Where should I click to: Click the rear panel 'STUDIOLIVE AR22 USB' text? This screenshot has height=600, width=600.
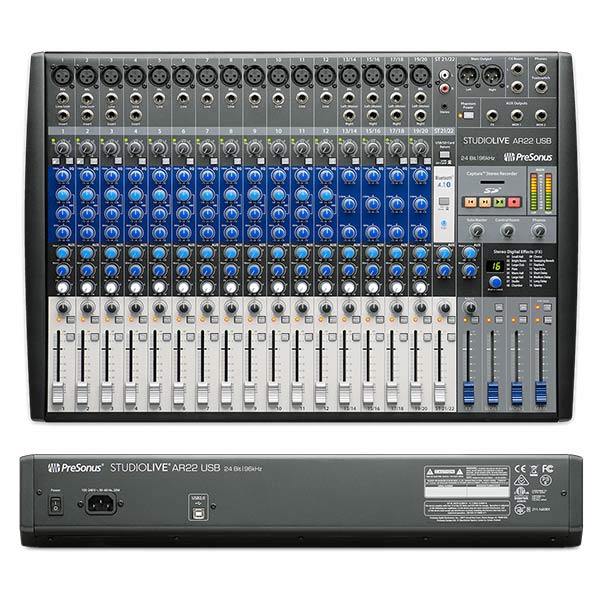pos(165,468)
